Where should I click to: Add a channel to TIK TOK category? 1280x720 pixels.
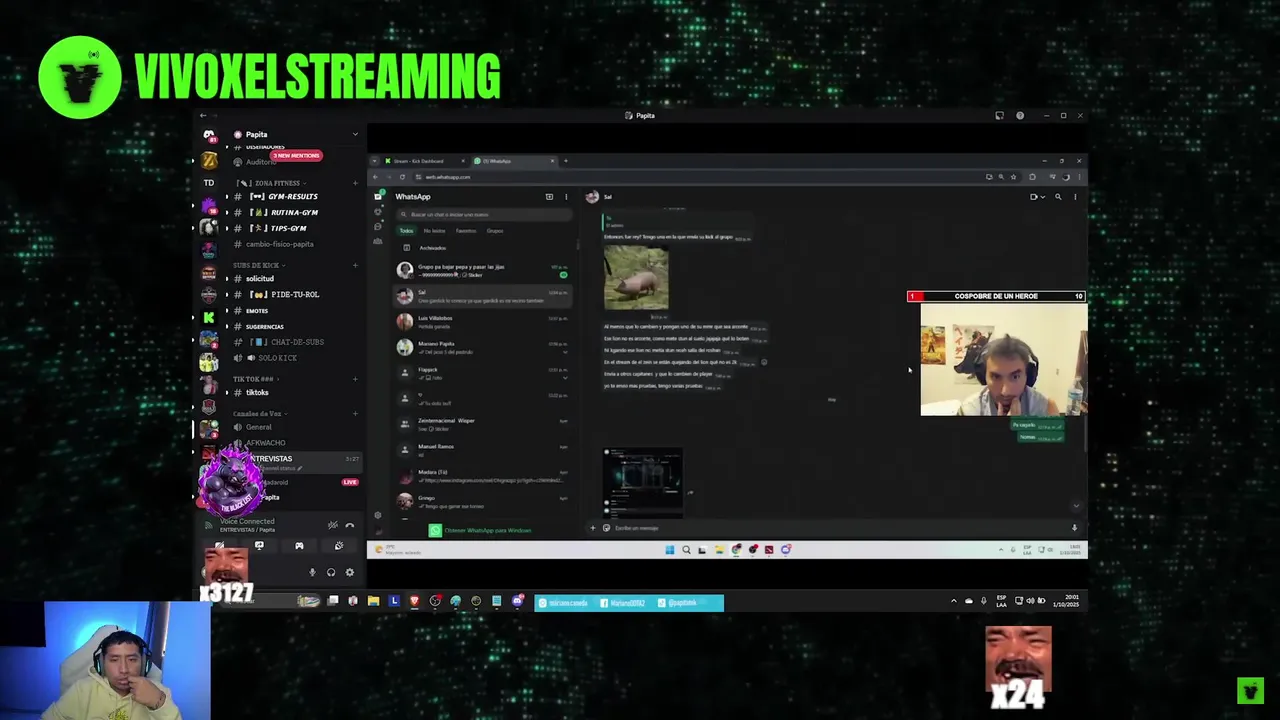pyautogui.click(x=355, y=379)
